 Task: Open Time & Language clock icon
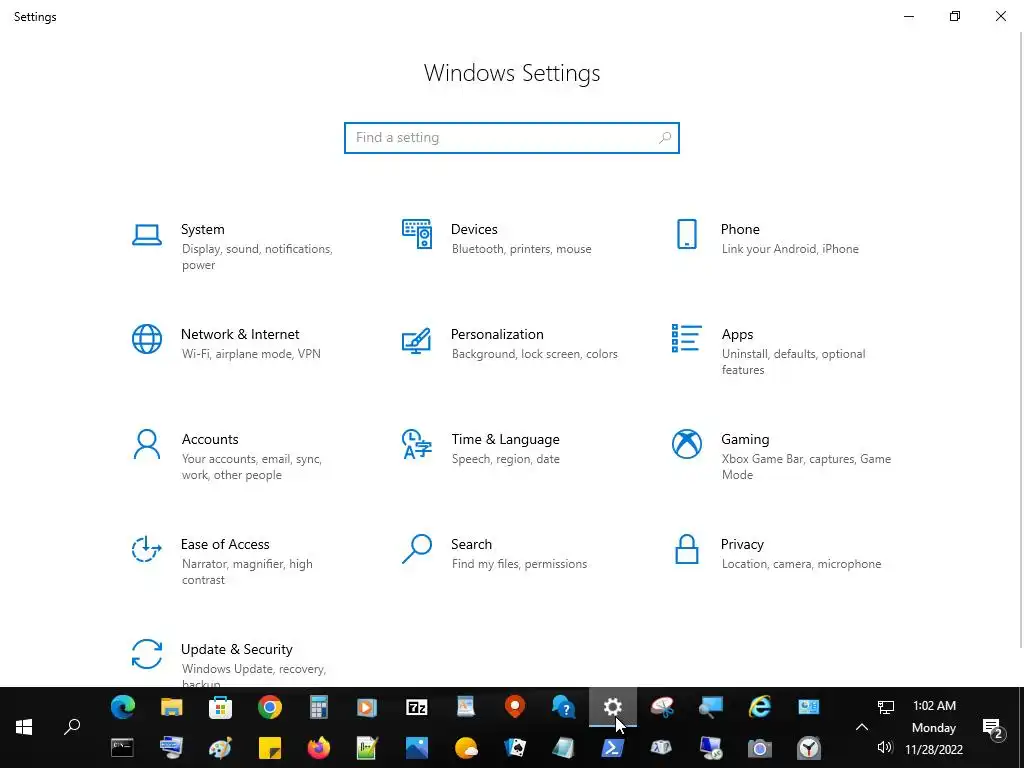417,444
